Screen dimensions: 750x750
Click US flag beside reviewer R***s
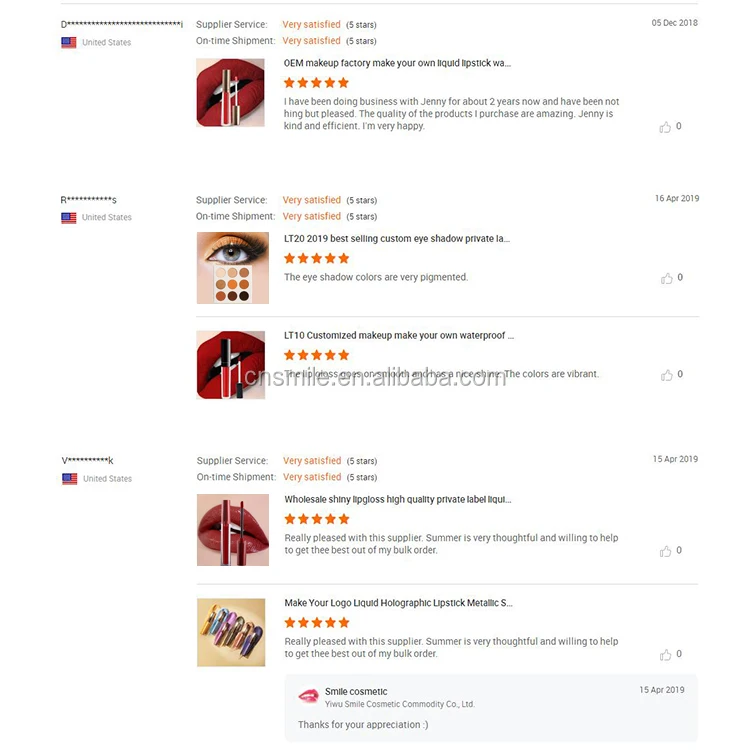click(x=69, y=218)
